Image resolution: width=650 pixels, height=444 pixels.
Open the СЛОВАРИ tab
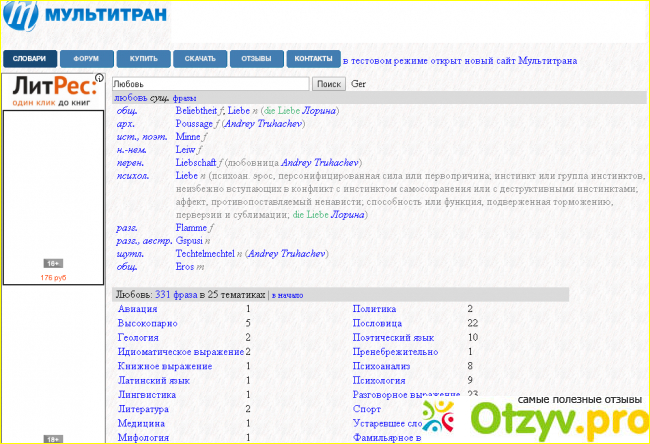[27, 59]
